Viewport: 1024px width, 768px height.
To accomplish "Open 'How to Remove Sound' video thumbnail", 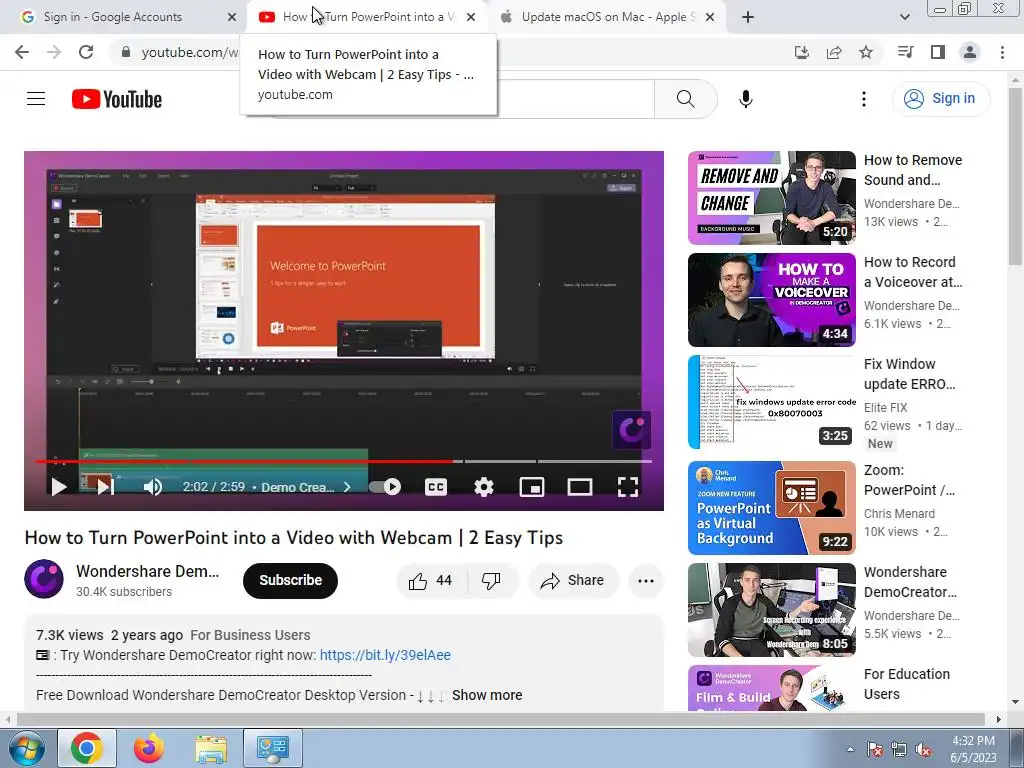I will click(771, 197).
